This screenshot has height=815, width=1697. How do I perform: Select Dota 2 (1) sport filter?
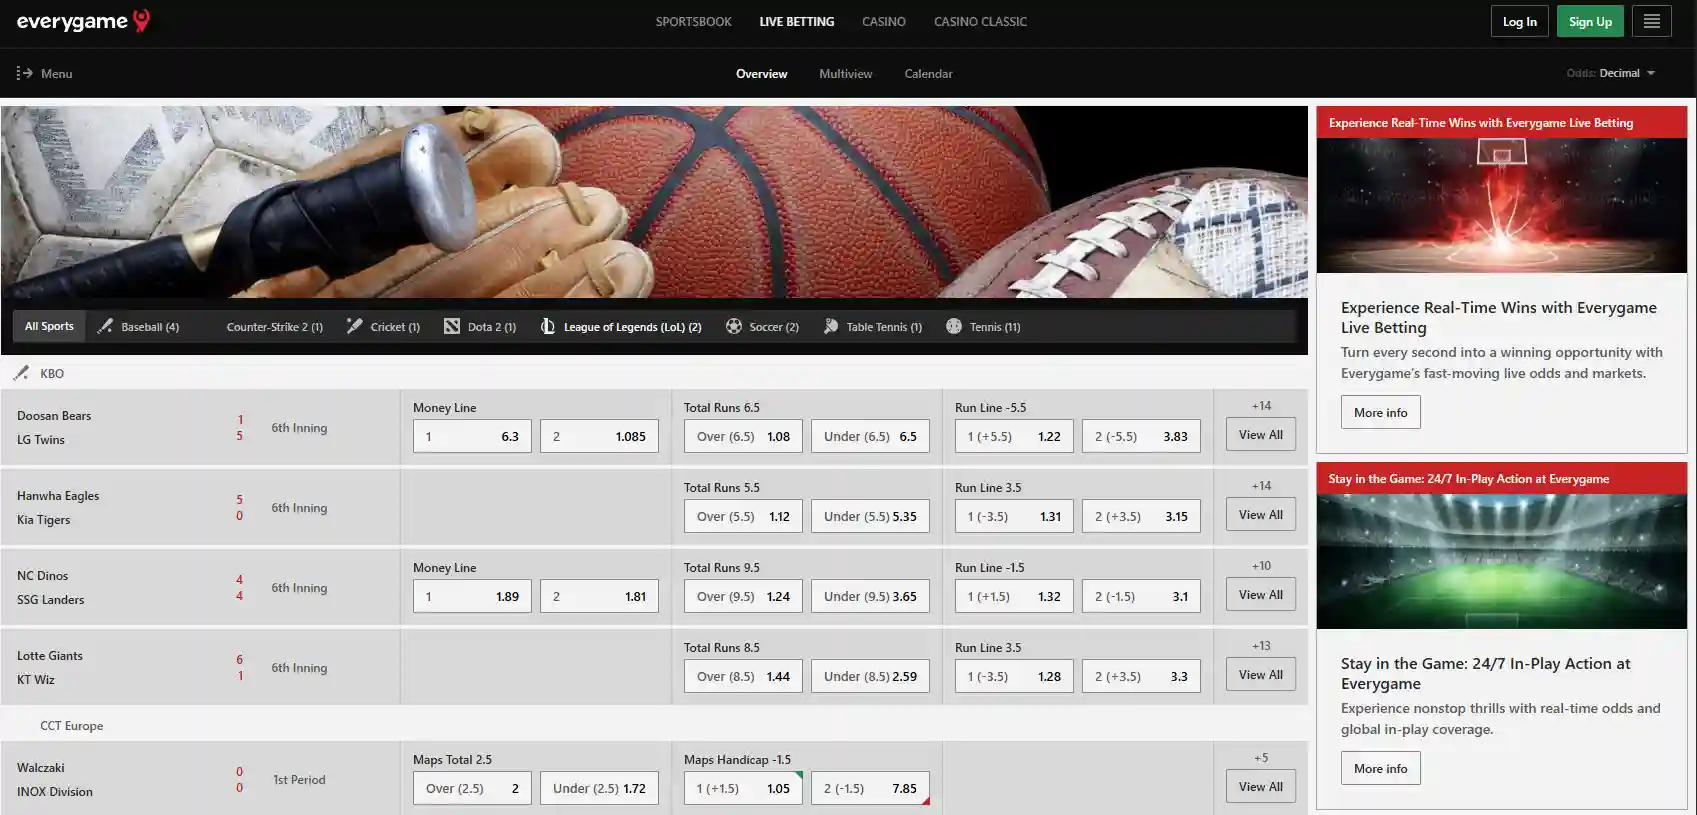[480, 327]
